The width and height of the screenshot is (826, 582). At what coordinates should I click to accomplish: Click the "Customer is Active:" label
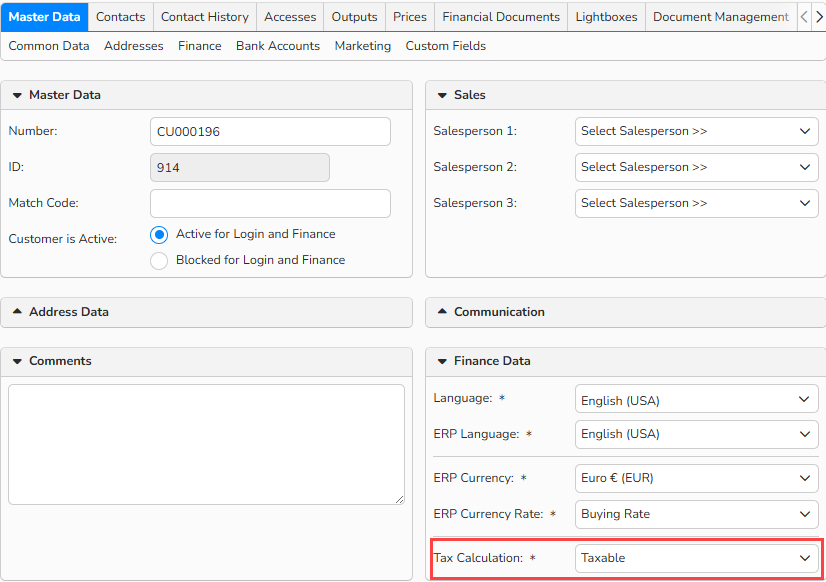point(63,239)
